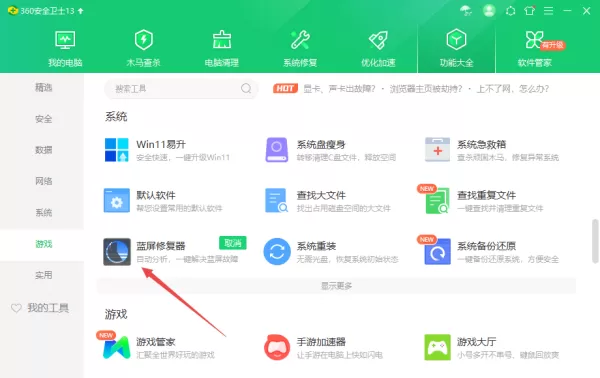Open the main hamburger menu

tap(548, 11)
